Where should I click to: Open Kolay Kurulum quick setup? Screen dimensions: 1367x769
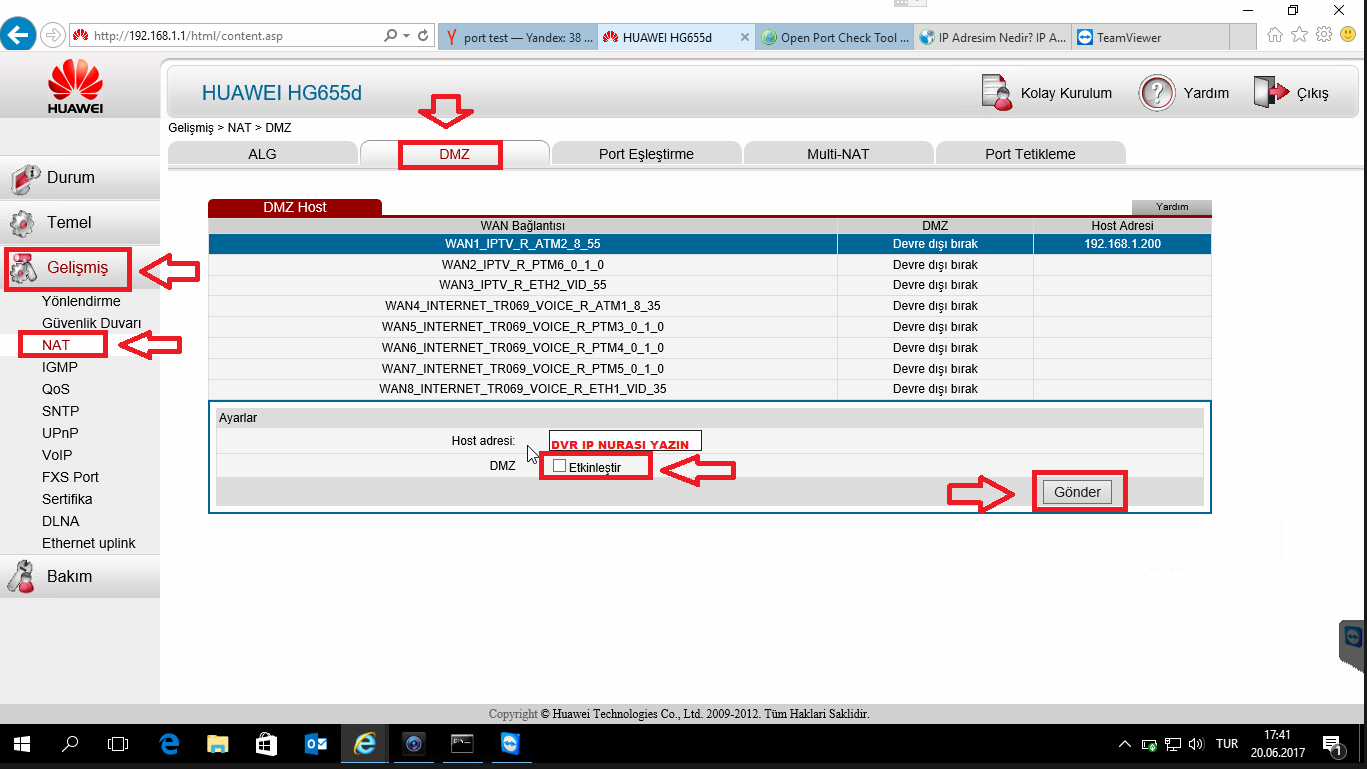[x=1047, y=93]
